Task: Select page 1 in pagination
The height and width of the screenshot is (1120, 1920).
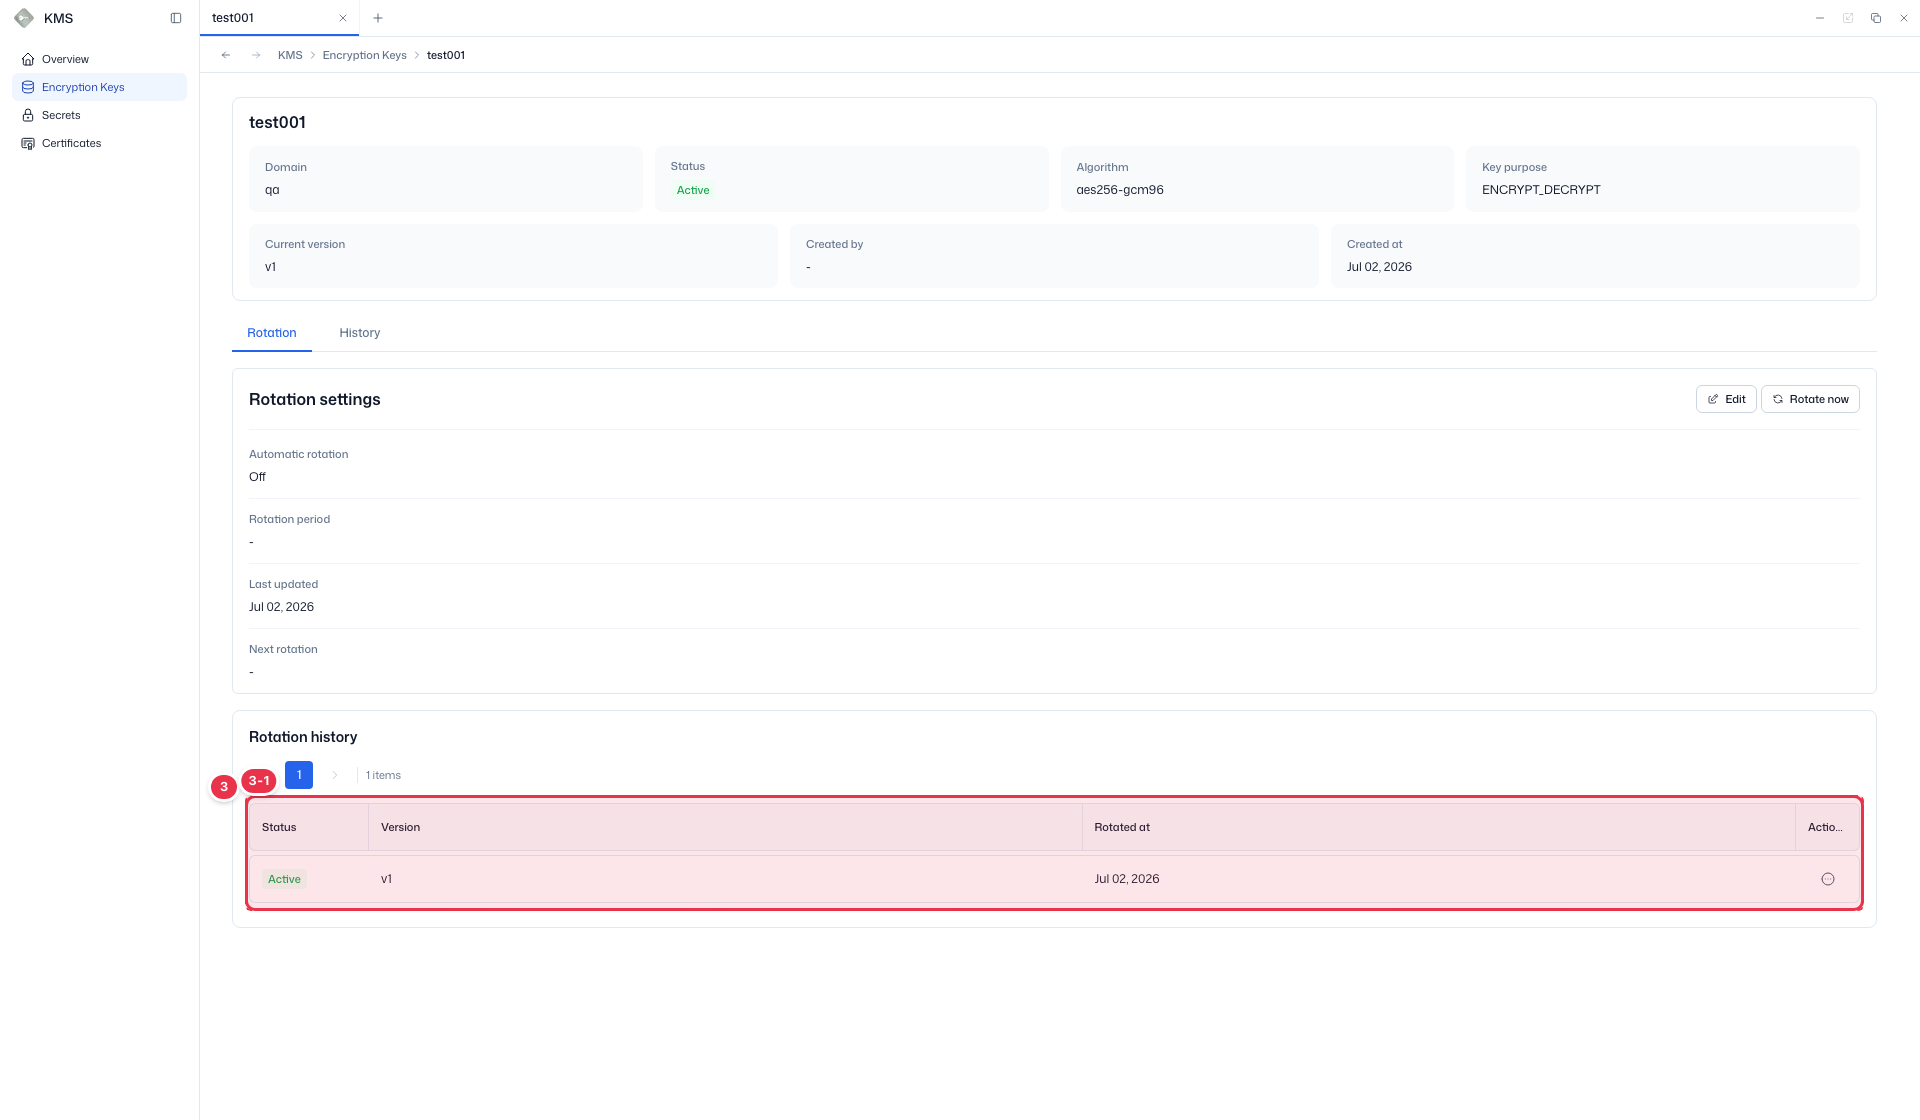Action: tap(299, 775)
